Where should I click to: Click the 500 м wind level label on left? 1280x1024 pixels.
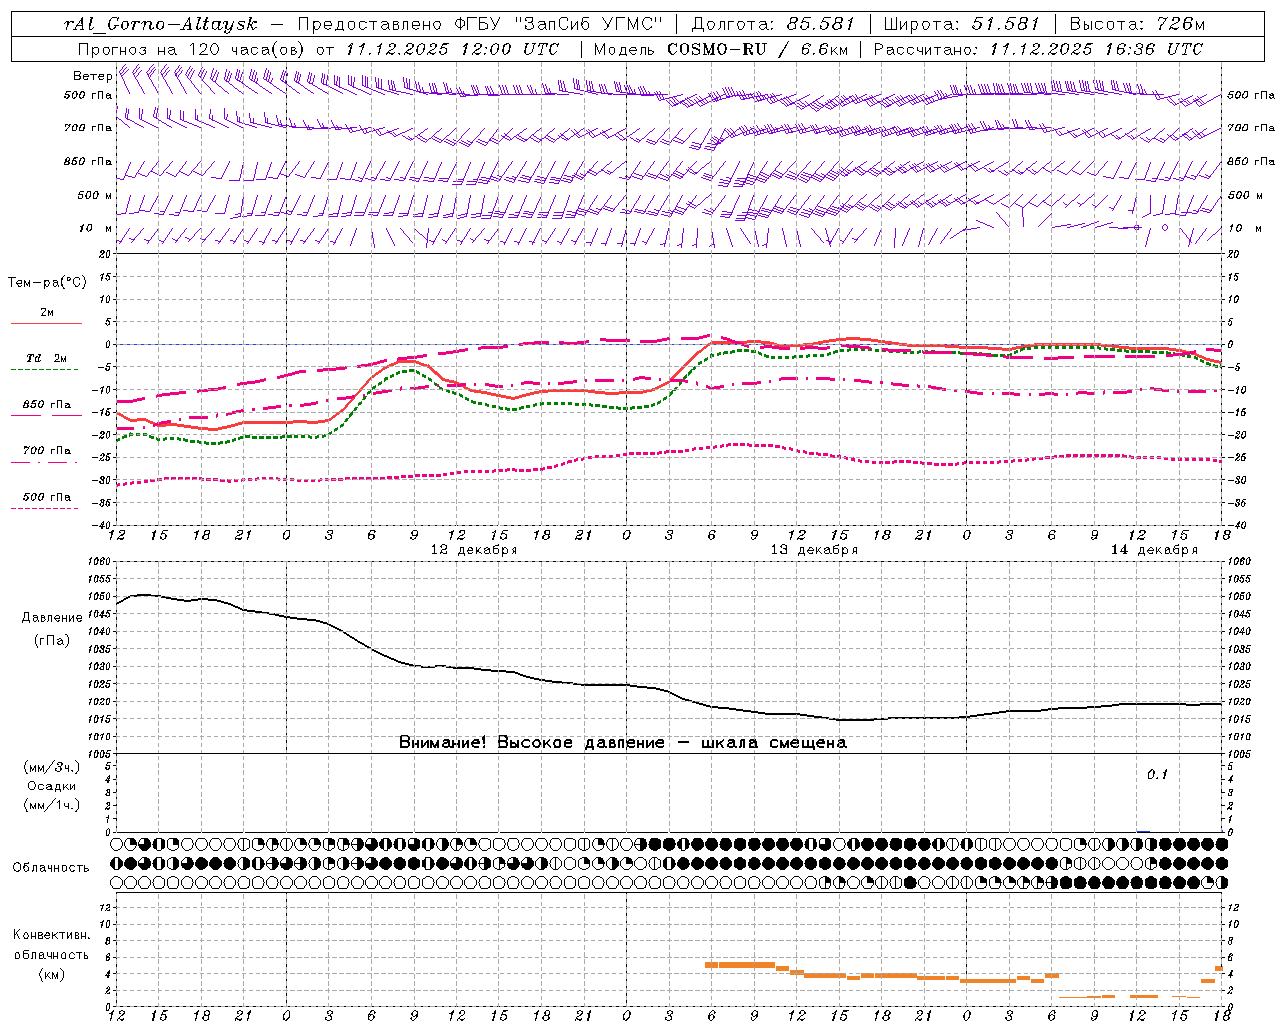coord(95,195)
